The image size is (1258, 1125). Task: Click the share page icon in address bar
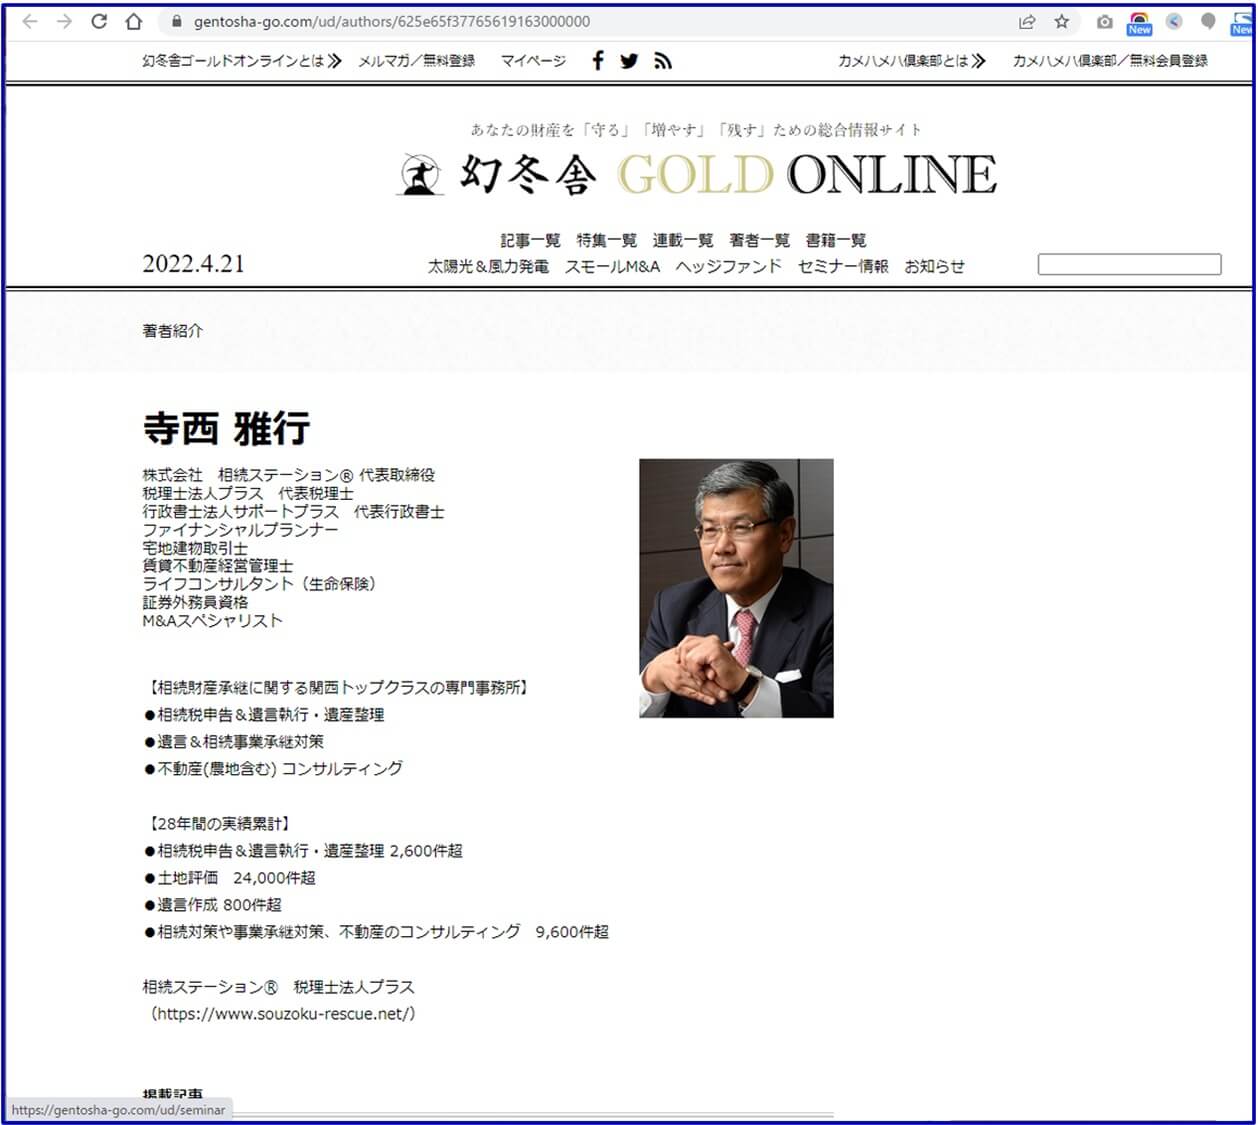point(1027,21)
